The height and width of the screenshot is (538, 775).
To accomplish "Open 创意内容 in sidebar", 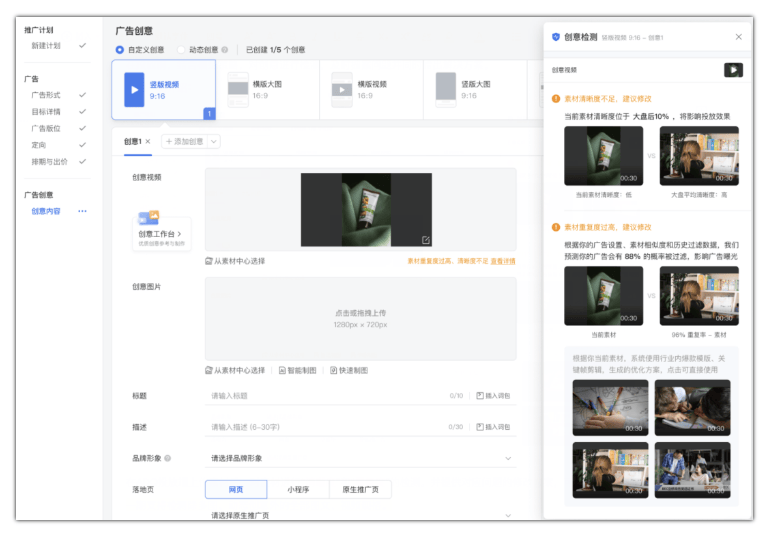I will coord(46,211).
